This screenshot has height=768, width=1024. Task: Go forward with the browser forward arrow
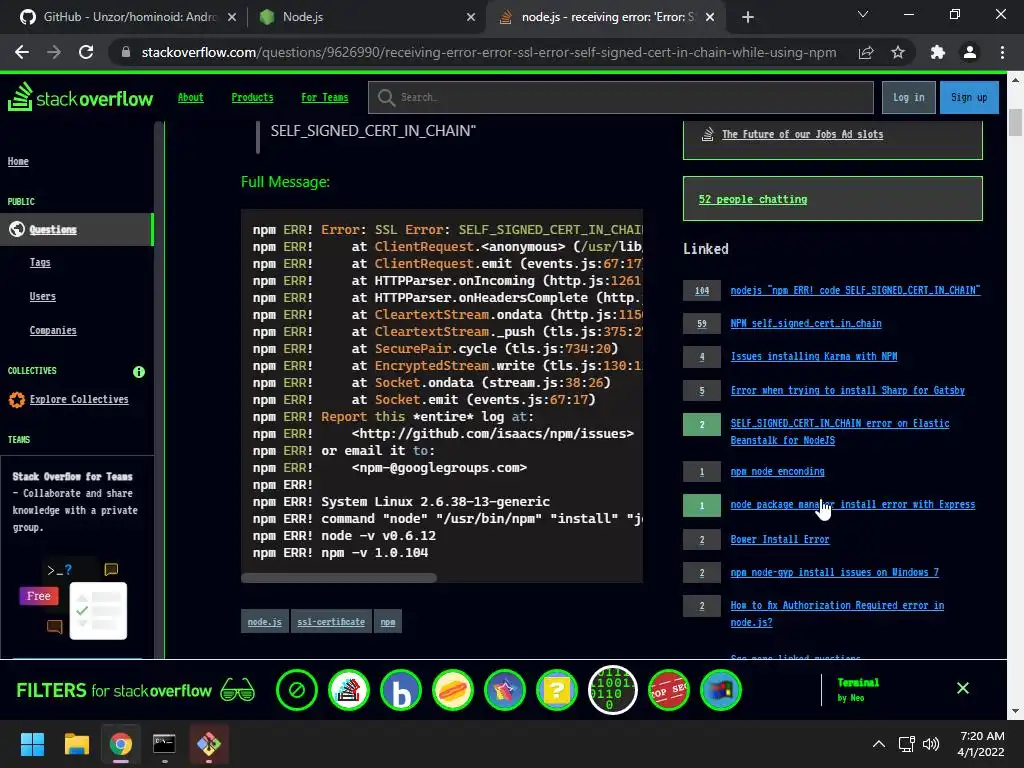click(x=54, y=52)
